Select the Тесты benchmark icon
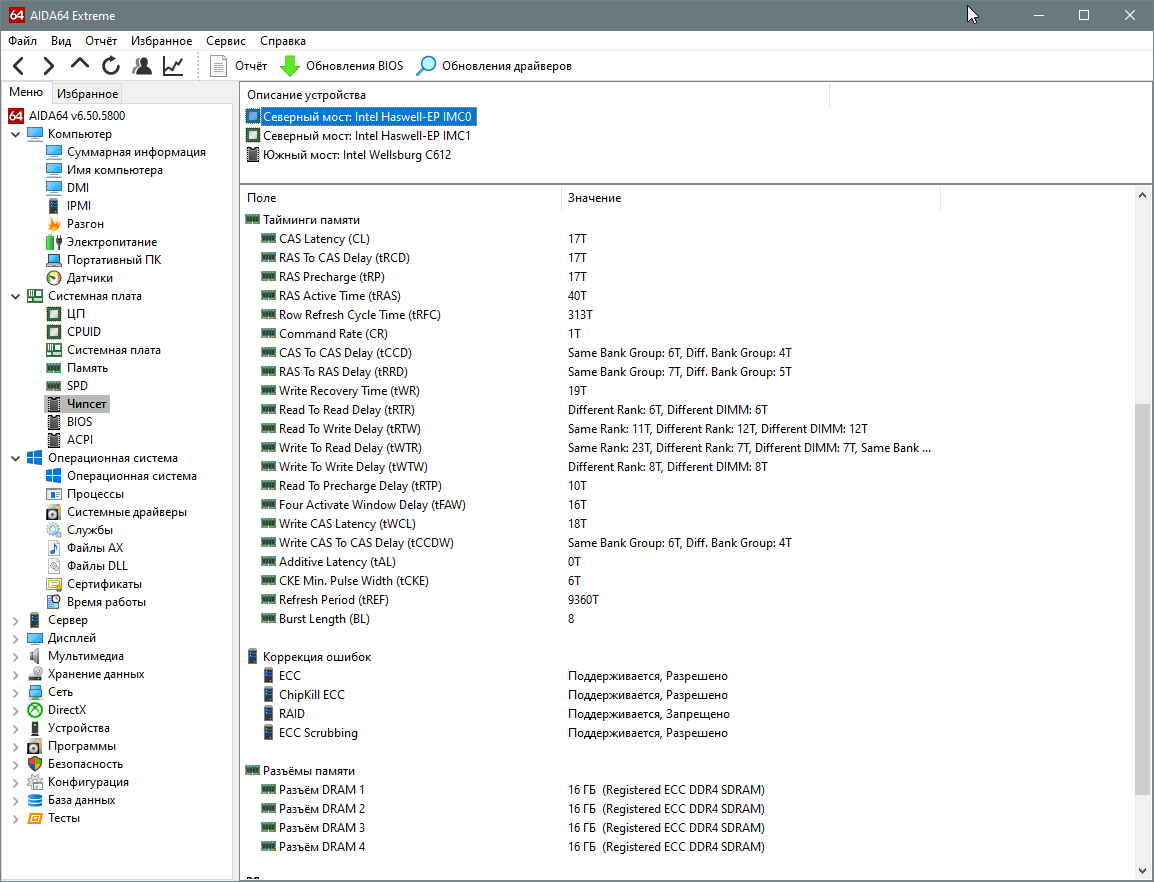Viewport: 1154px width, 882px height. (35, 818)
